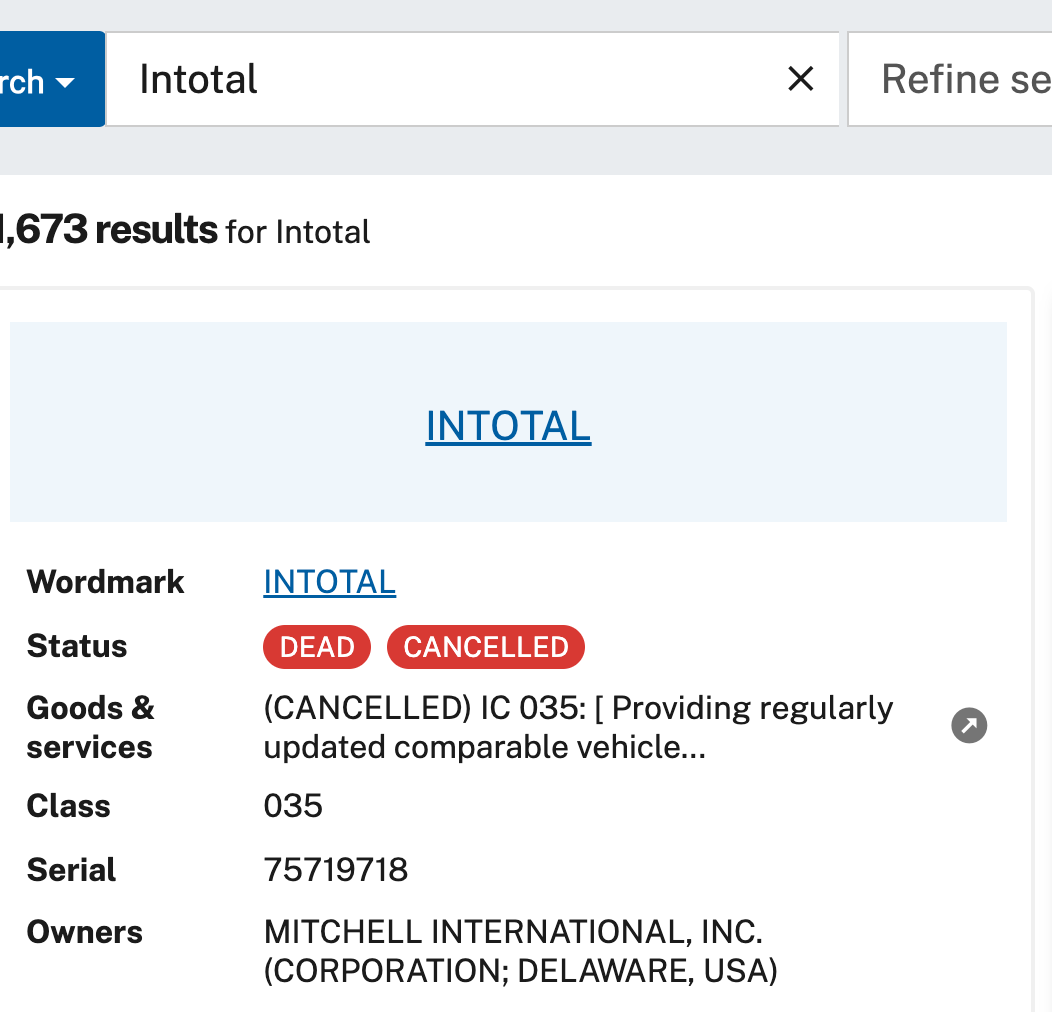Click the truncated goods and services description

(x=578, y=727)
